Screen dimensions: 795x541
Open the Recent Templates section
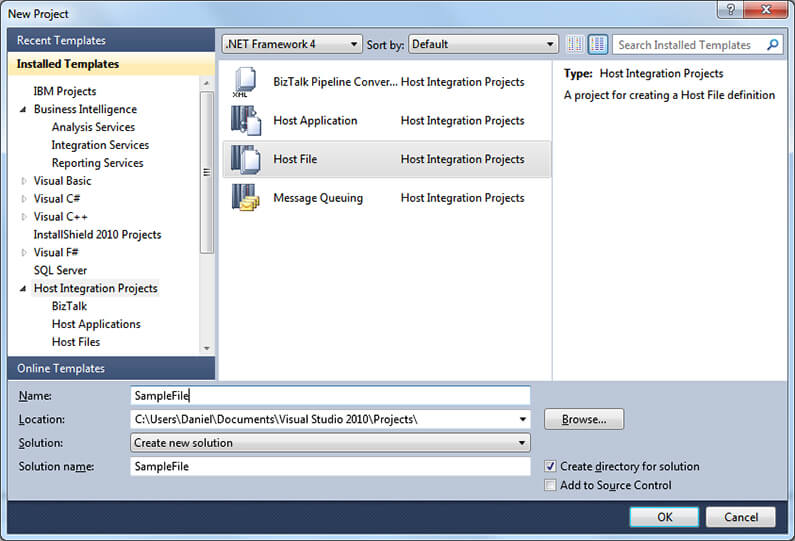point(112,40)
